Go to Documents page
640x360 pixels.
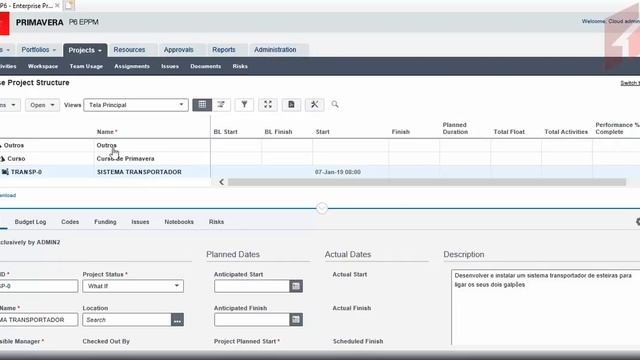(x=206, y=66)
